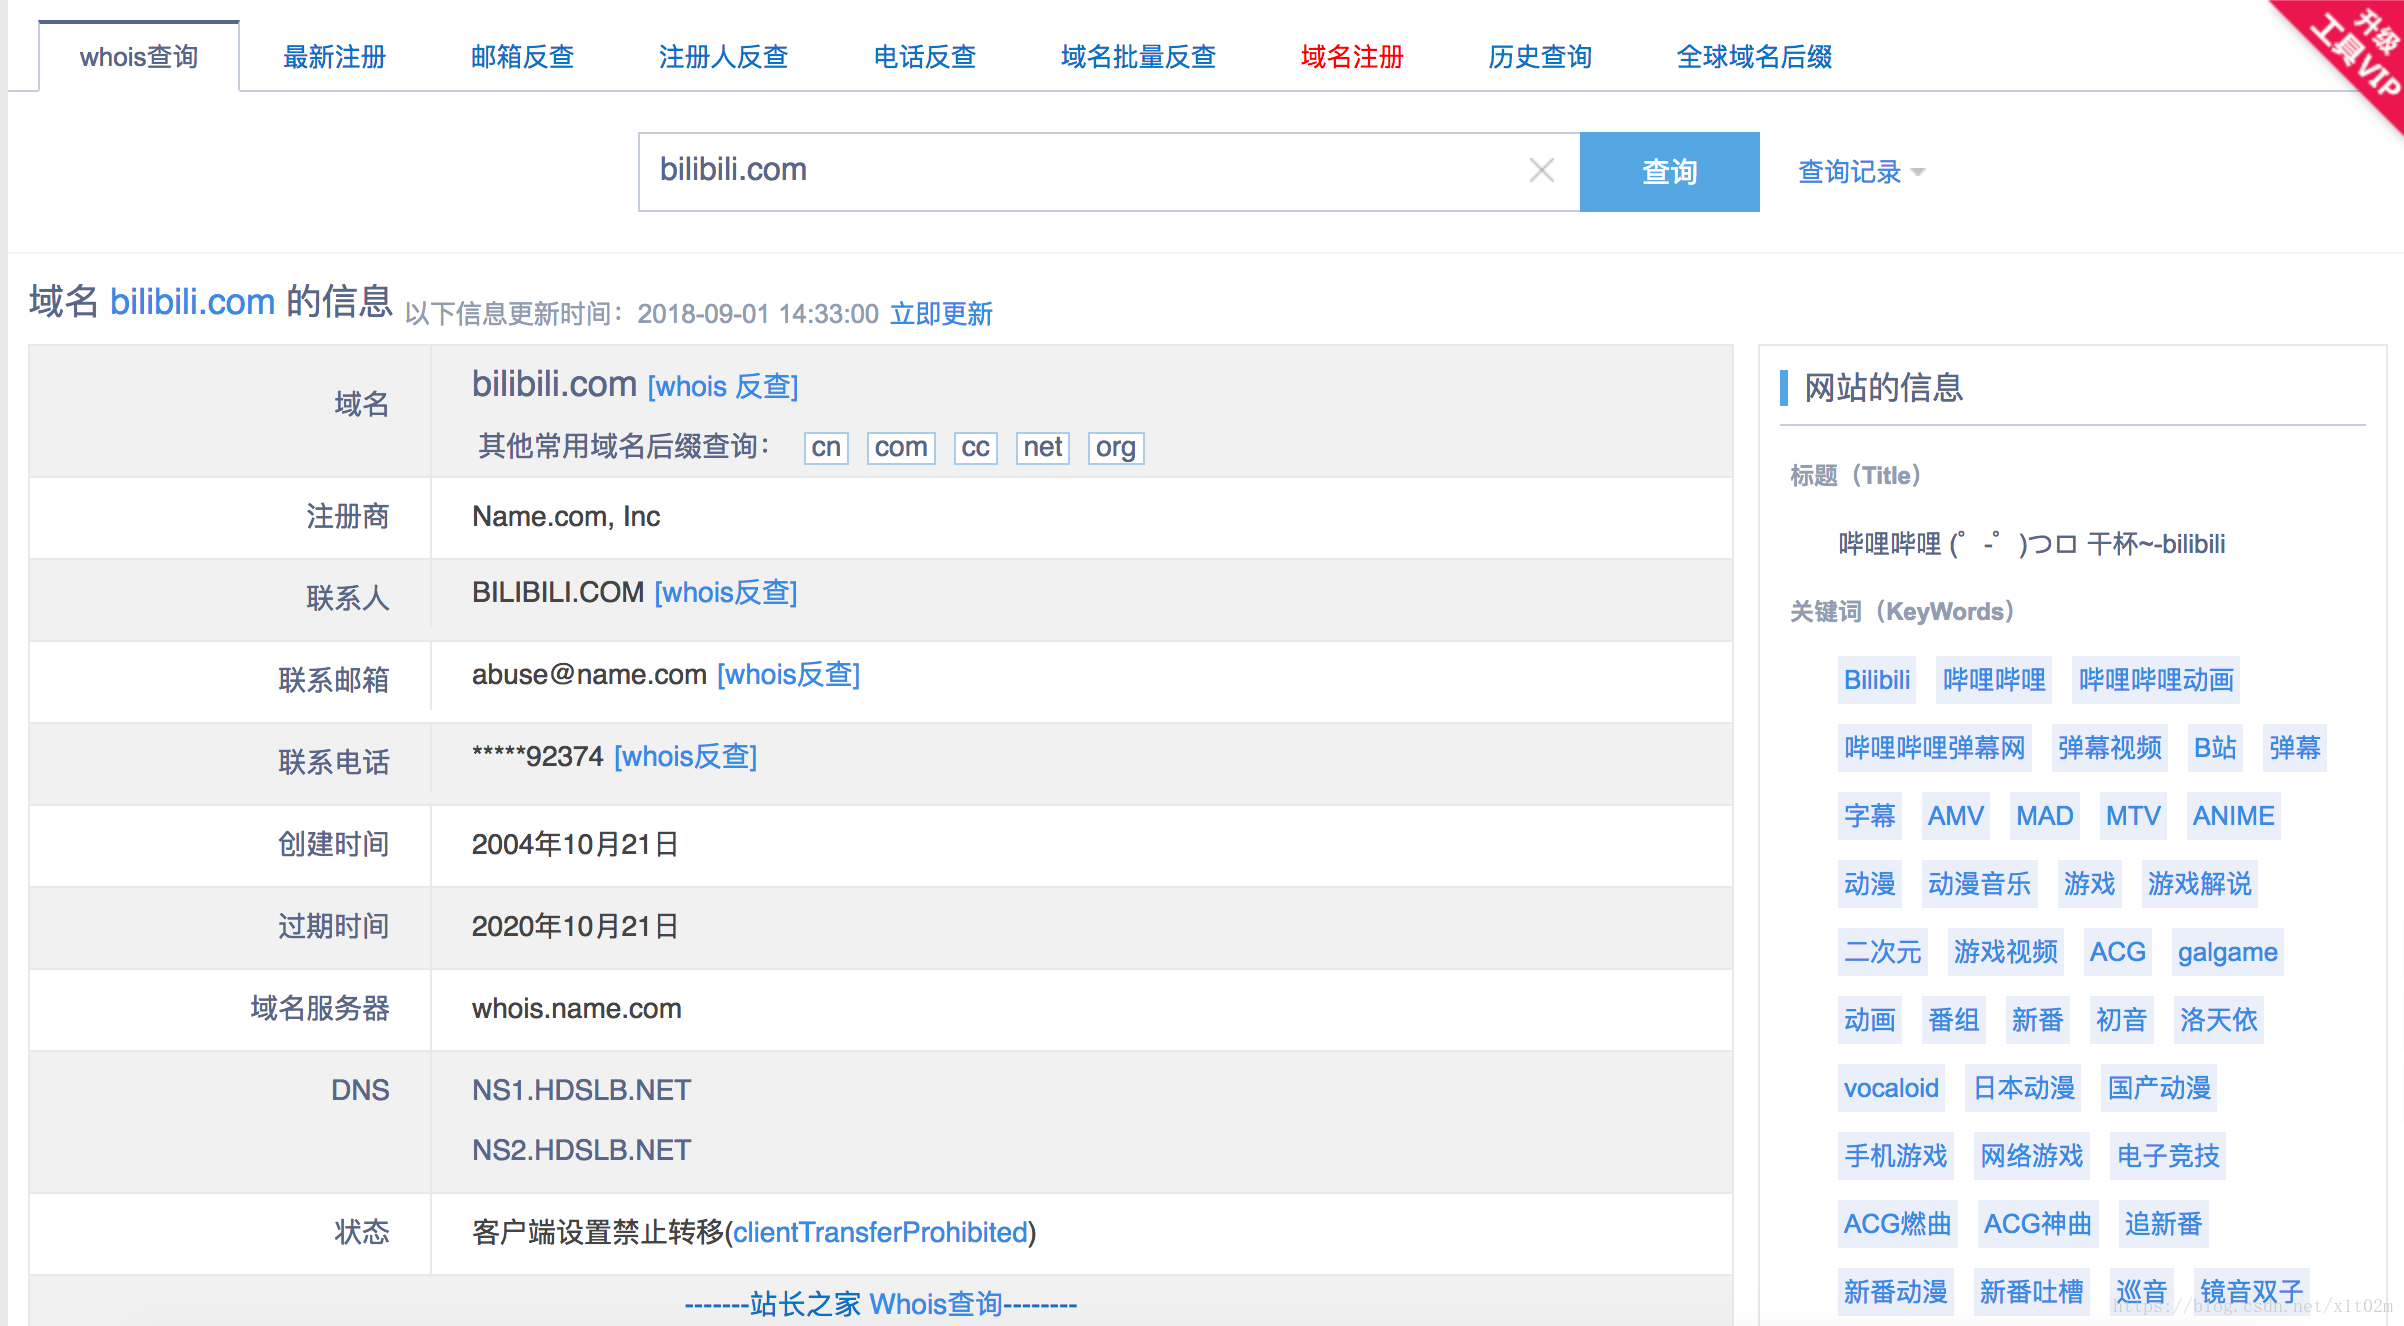Click the 新番吐槽 keyword tag
The image size is (2404, 1326).
(2031, 1292)
